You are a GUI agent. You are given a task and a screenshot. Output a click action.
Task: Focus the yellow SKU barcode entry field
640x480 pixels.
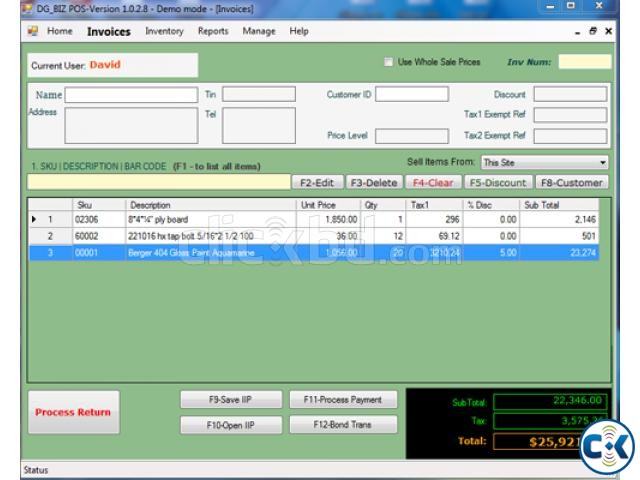158,183
